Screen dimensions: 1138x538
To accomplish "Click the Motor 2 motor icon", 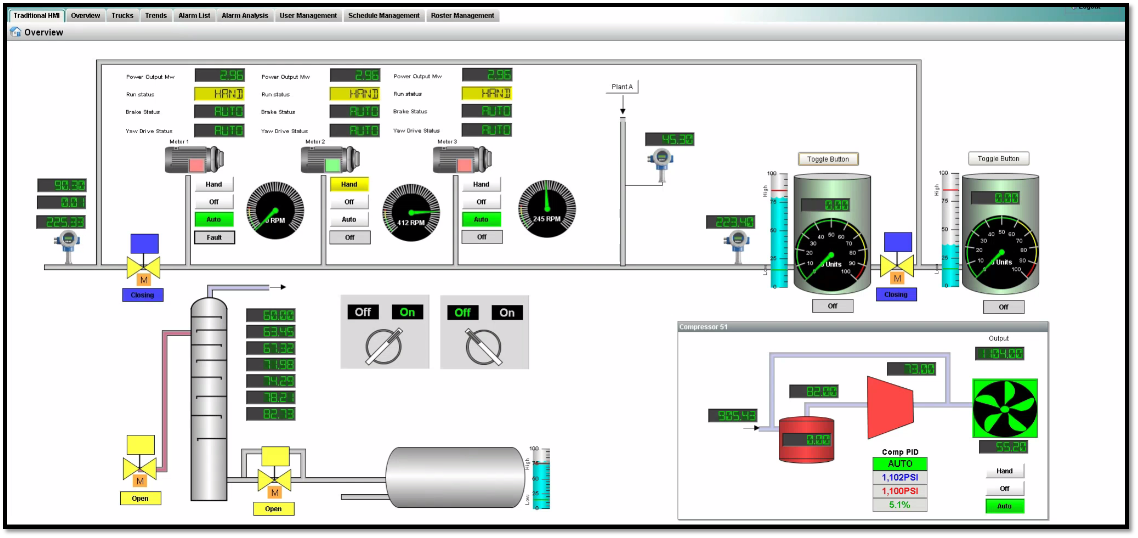I will (330, 160).
